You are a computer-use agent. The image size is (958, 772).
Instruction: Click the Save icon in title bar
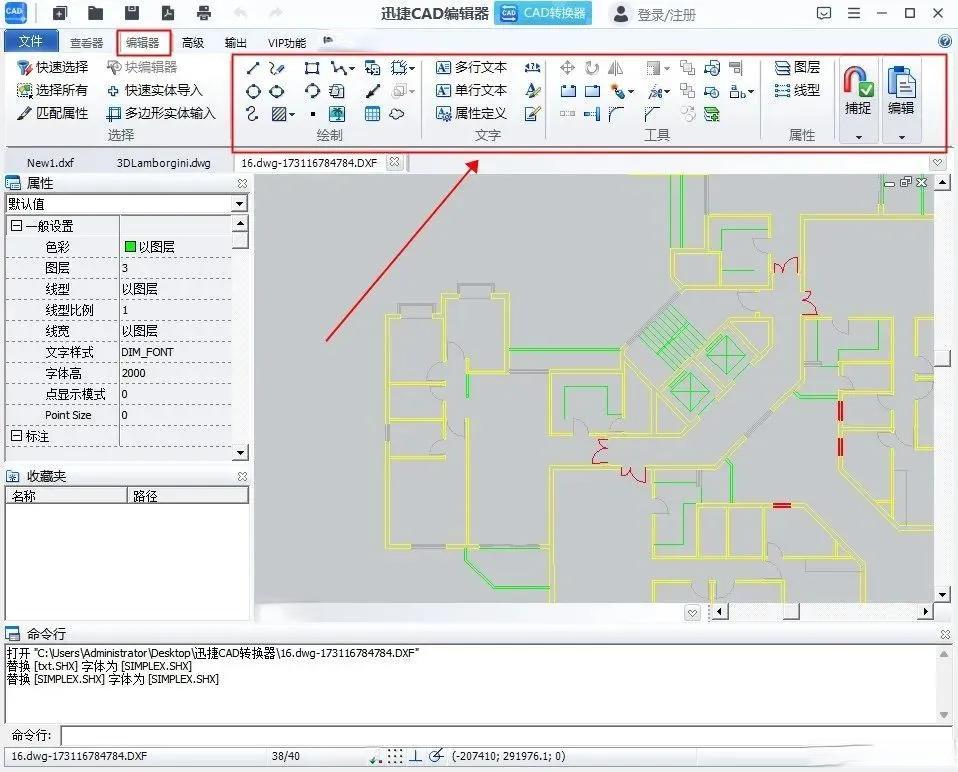(x=132, y=14)
